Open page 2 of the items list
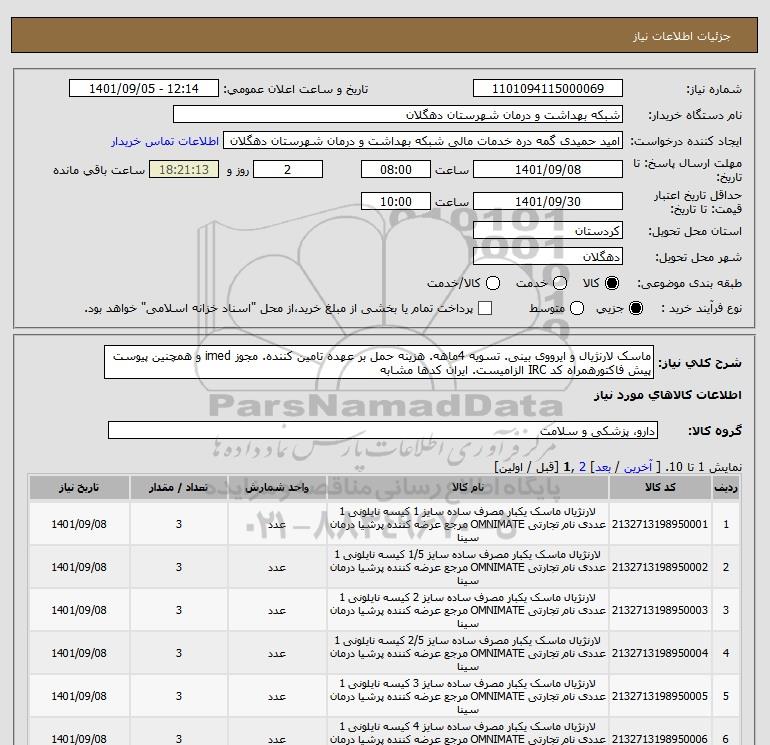This screenshot has height=745, width=770. (582, 467)
